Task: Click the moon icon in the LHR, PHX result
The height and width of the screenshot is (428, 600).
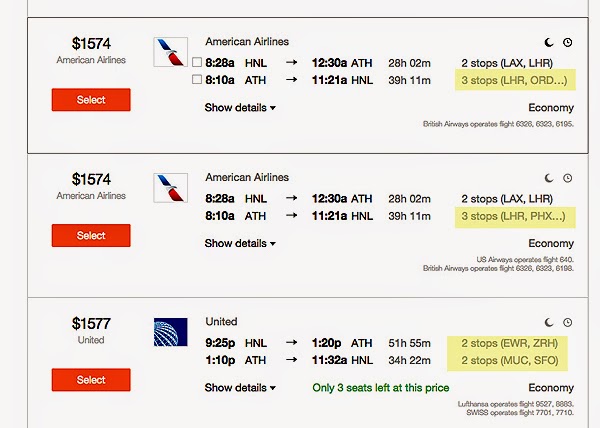Action: [549, 178]
